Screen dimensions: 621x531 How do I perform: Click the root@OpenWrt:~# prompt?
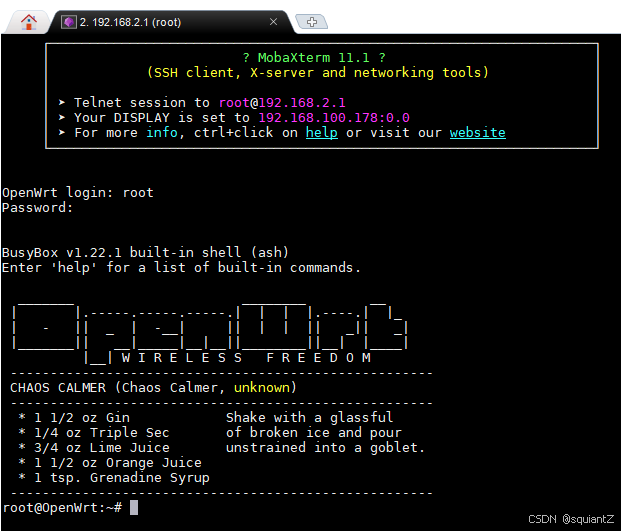pyautogui.click(x=62, y=508)
